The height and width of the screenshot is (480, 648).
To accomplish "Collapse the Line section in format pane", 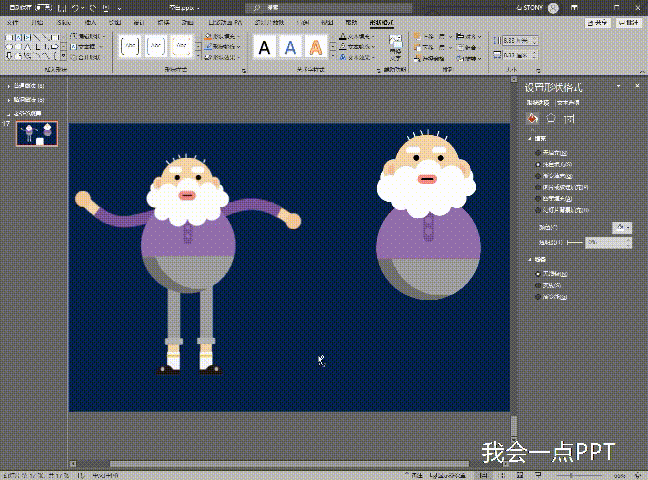I will (x=530, y=260).
